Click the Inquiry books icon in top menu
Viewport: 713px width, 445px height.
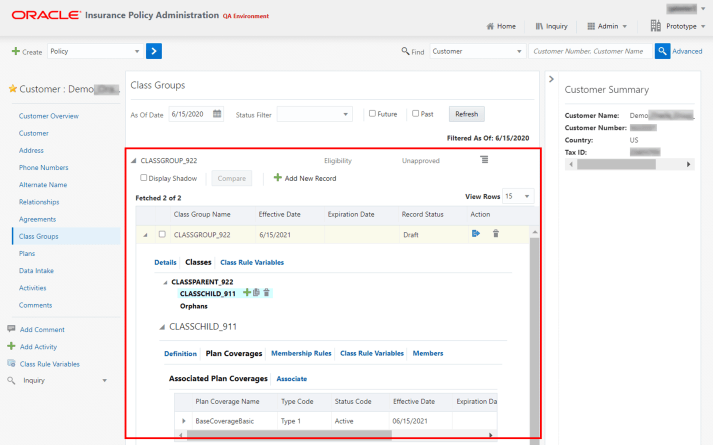(x=539, y=26)
